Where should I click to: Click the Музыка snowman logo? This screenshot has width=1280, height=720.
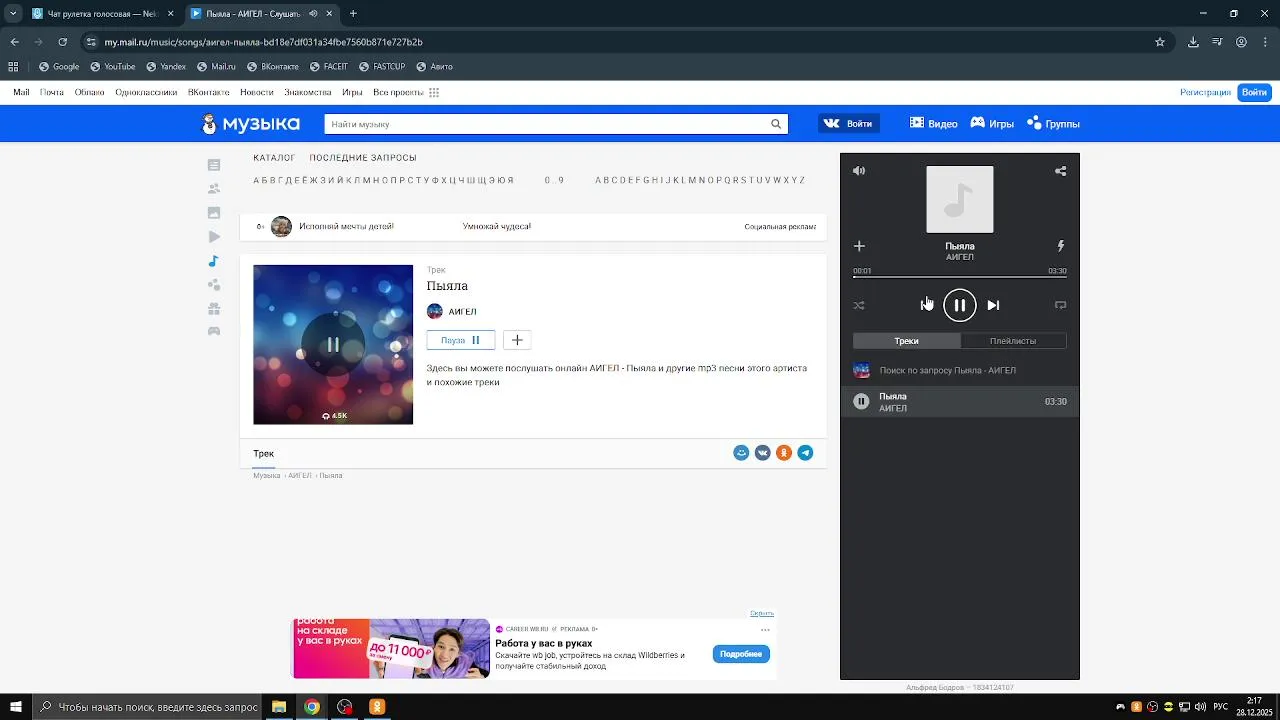[x=250, y=124]
